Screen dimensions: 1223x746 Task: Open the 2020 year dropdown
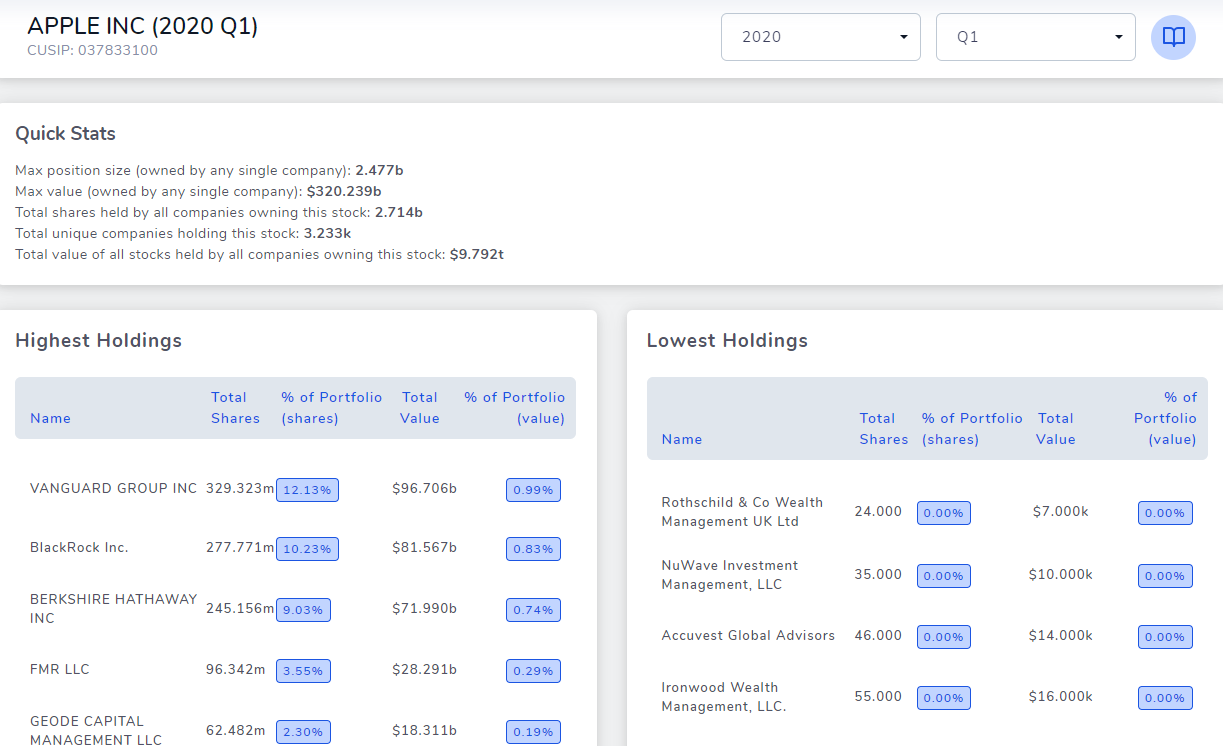click(x=821, y=37)
